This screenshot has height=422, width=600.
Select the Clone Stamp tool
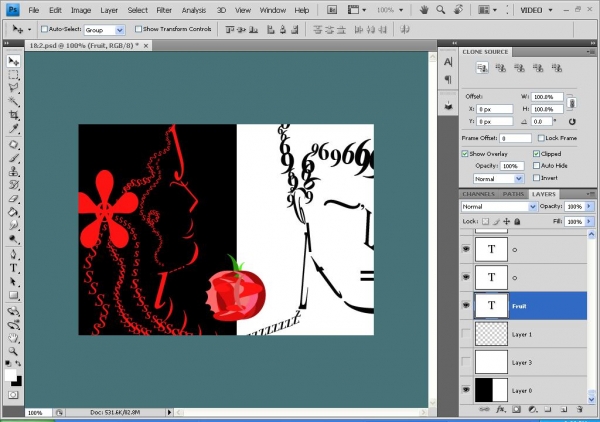pyautogui.click(x=13, y=171)
